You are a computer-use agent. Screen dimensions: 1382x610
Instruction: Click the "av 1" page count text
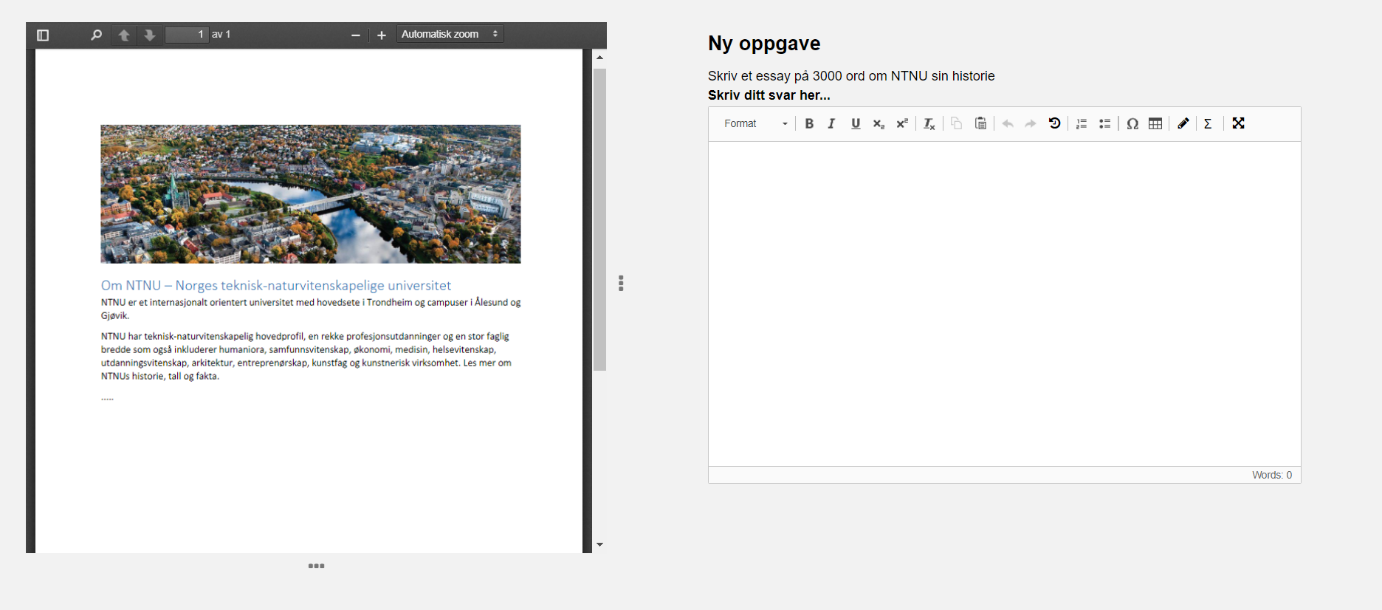click(x=221, y=35)
